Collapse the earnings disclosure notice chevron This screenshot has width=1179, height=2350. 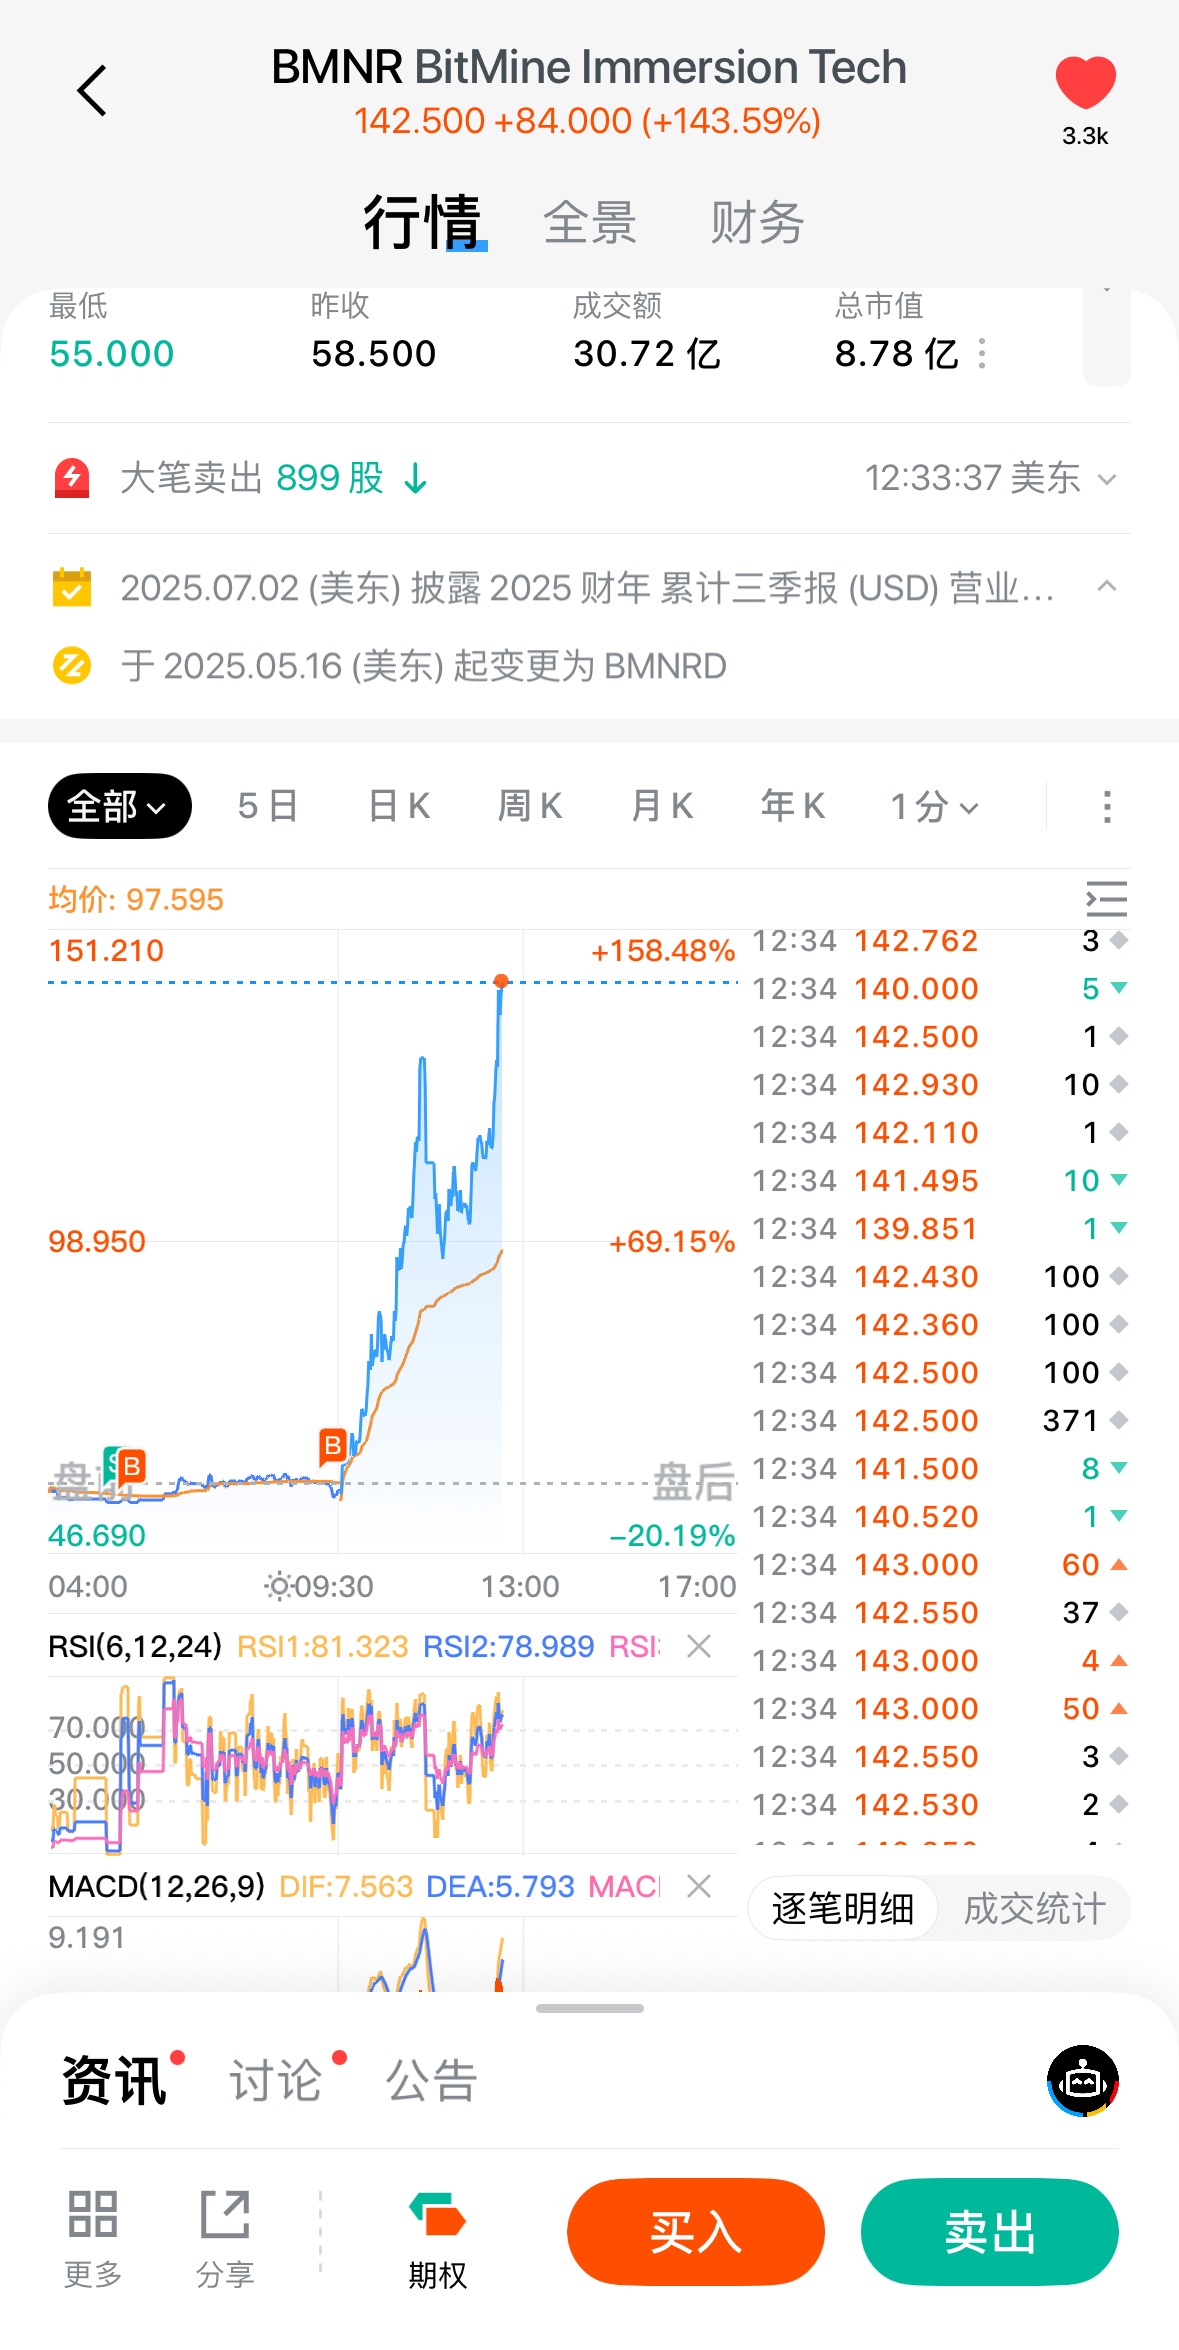click(x=1106, y=587)
